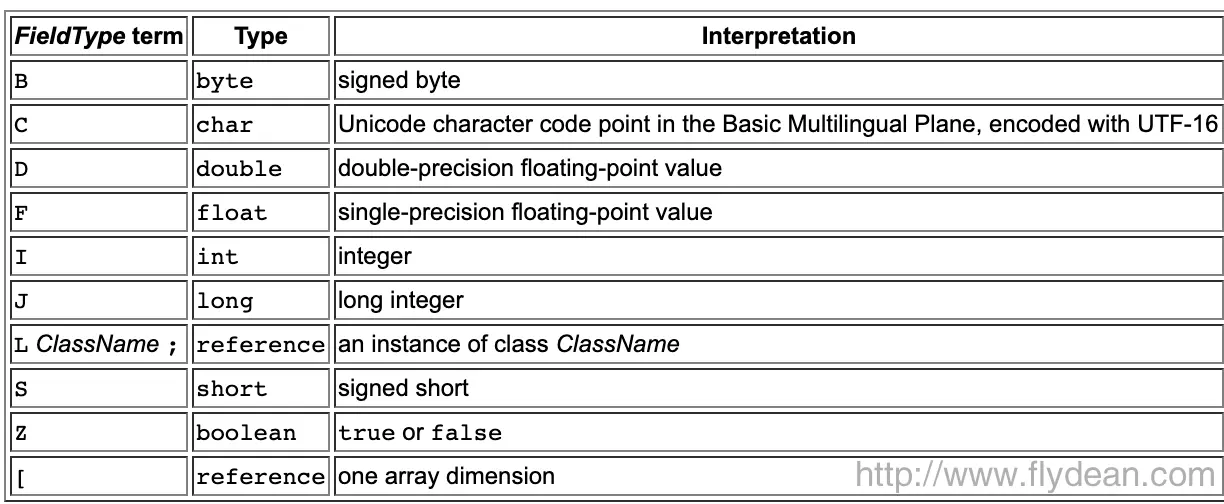Click the FieldType term column header
The height and width of the screenshot is (504, 1224).
[x=100, y=37]
